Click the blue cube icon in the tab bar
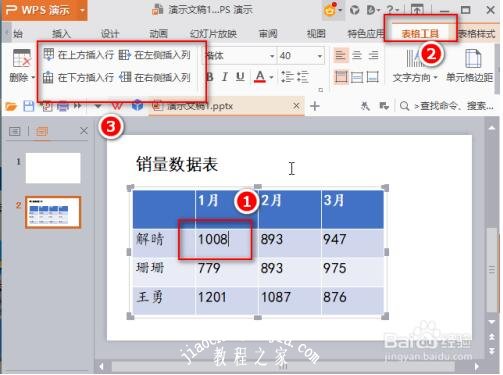Image resolution: width=503 pixels, height=375 pixels. coord(137,106)
